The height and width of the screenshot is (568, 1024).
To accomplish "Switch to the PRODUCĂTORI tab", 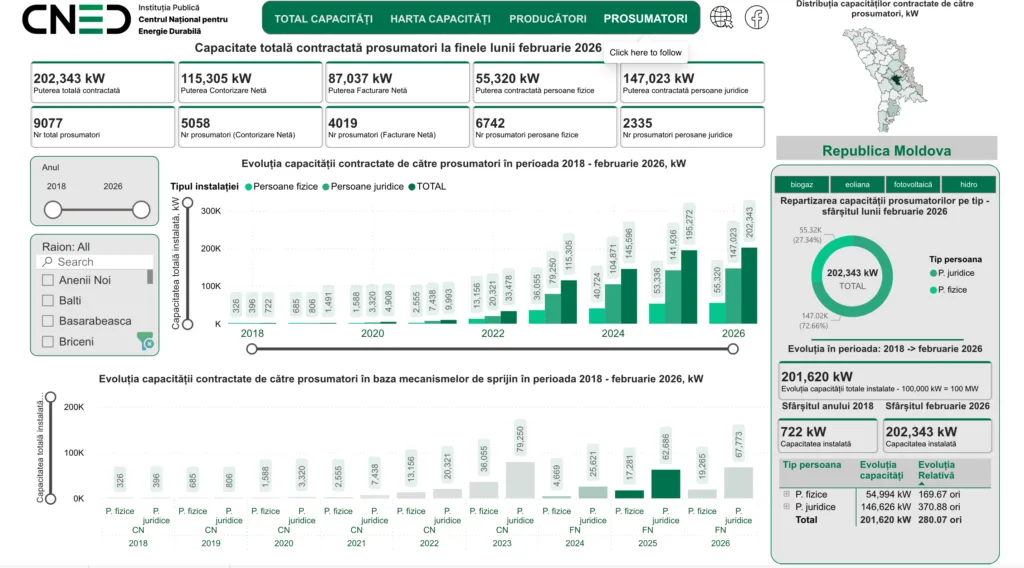I will tap(547, 19).
